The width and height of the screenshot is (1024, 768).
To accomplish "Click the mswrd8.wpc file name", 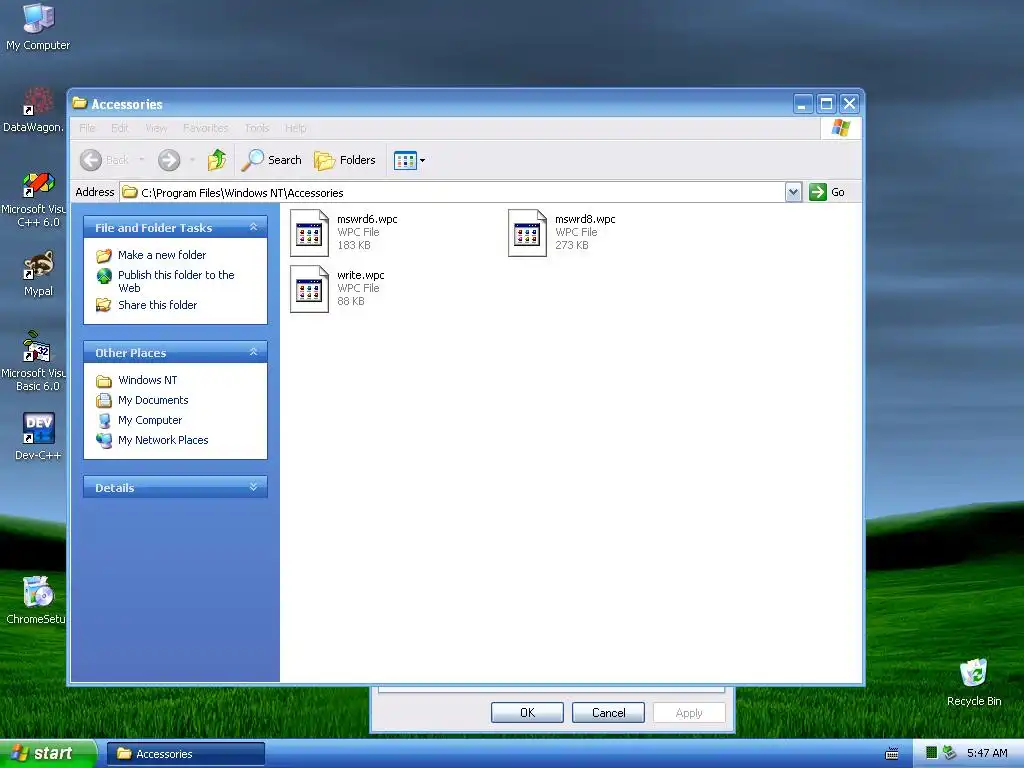I will click(585, 219).
